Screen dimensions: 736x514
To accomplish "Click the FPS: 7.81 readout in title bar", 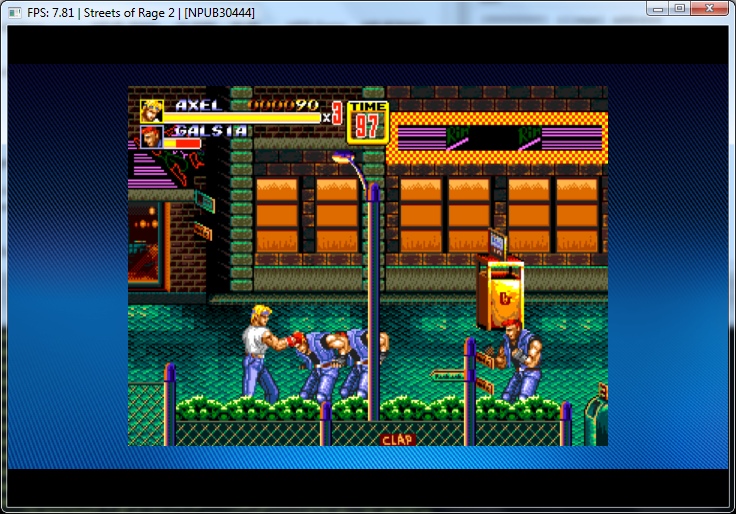I will (51, 13).
